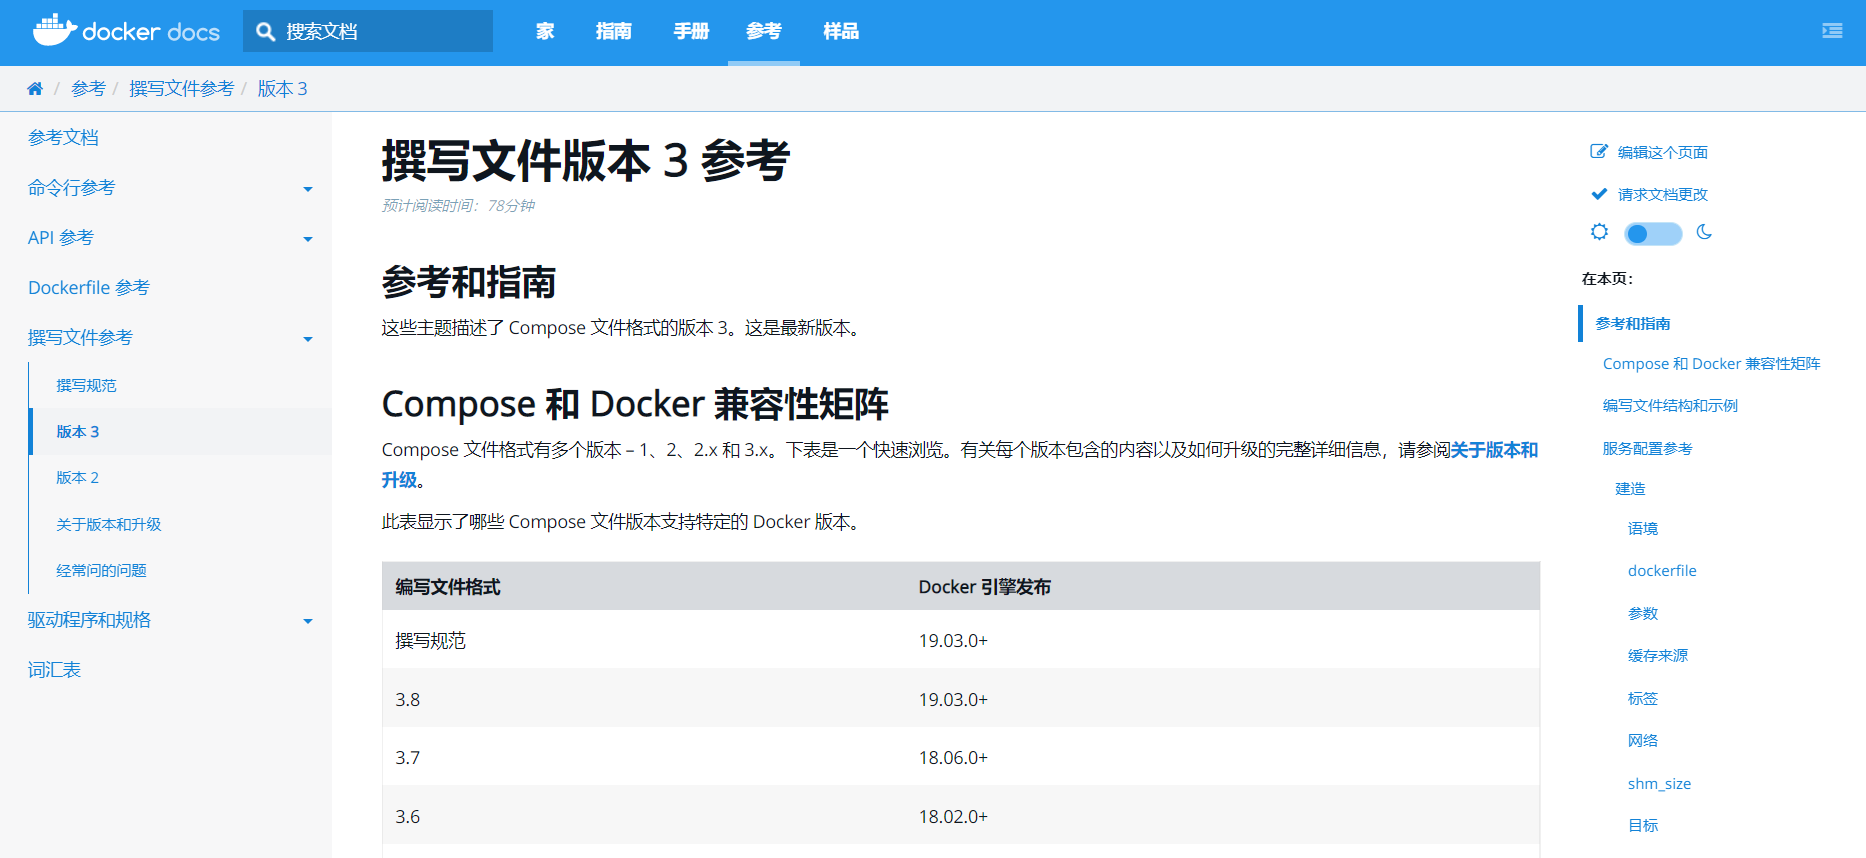Jump to 参数 in page outline
The height and width of the screenshot is (858, 1866).
(x=1643, y=613)
